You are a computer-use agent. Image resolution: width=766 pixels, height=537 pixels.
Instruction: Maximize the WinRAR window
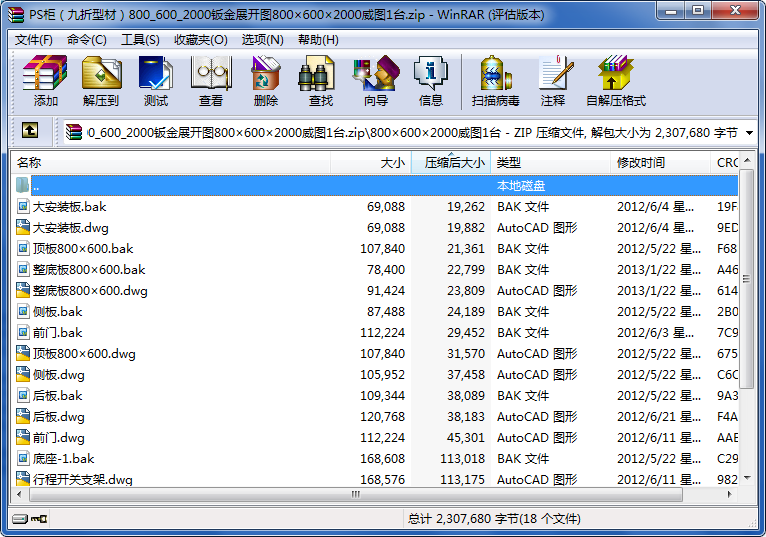(698, 11)
